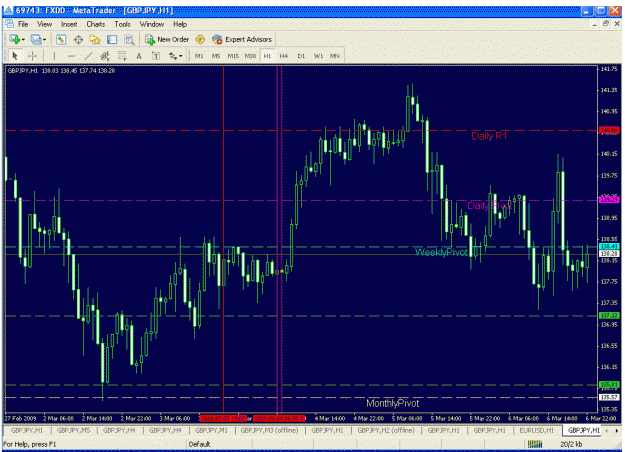Open the File menu
The width and height of the screenshot is (625, 452).
pos(23,24)
